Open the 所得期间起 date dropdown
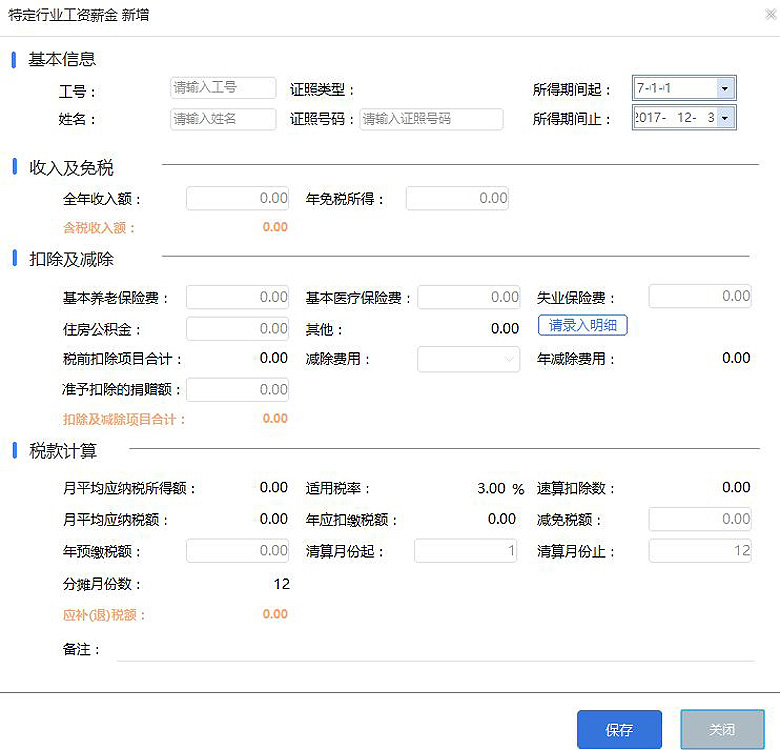 [x=725, y=88]
